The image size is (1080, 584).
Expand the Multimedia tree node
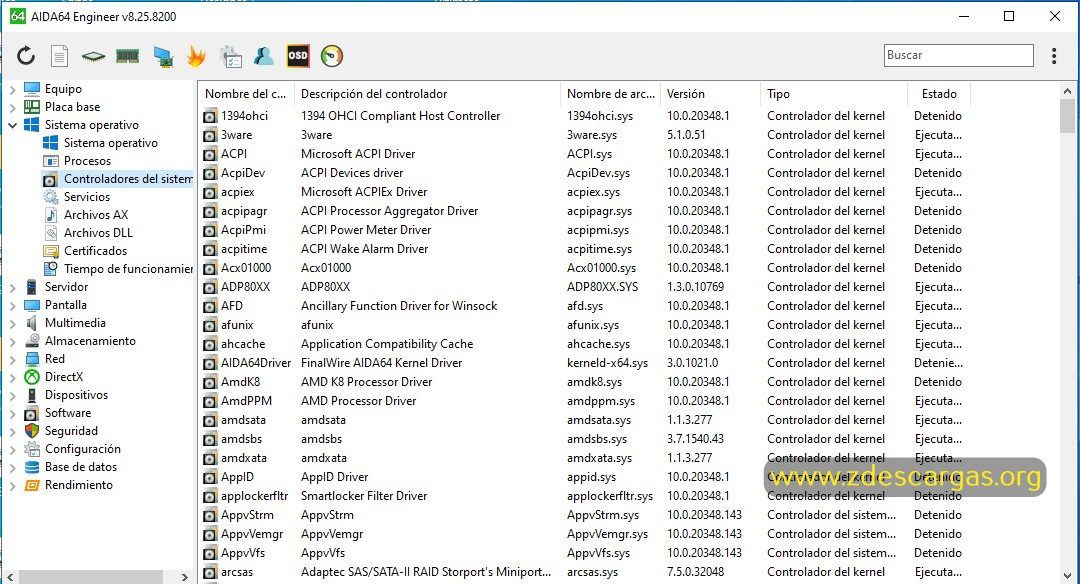tap(12, 323)
